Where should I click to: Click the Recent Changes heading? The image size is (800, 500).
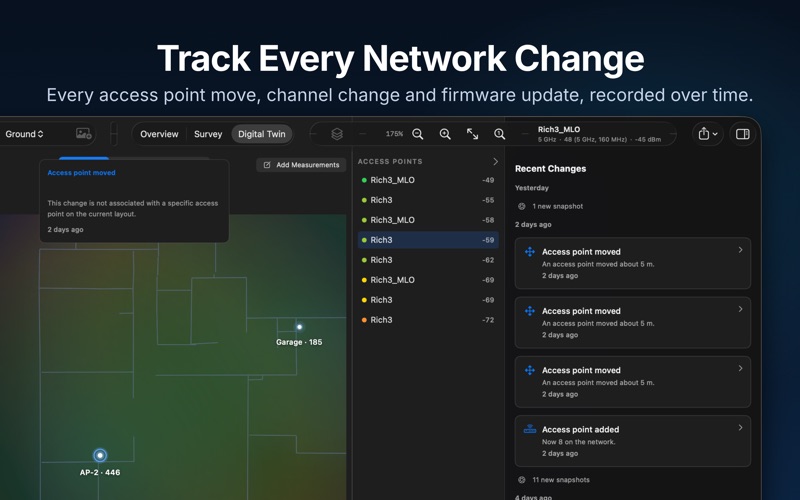point(550,169)
